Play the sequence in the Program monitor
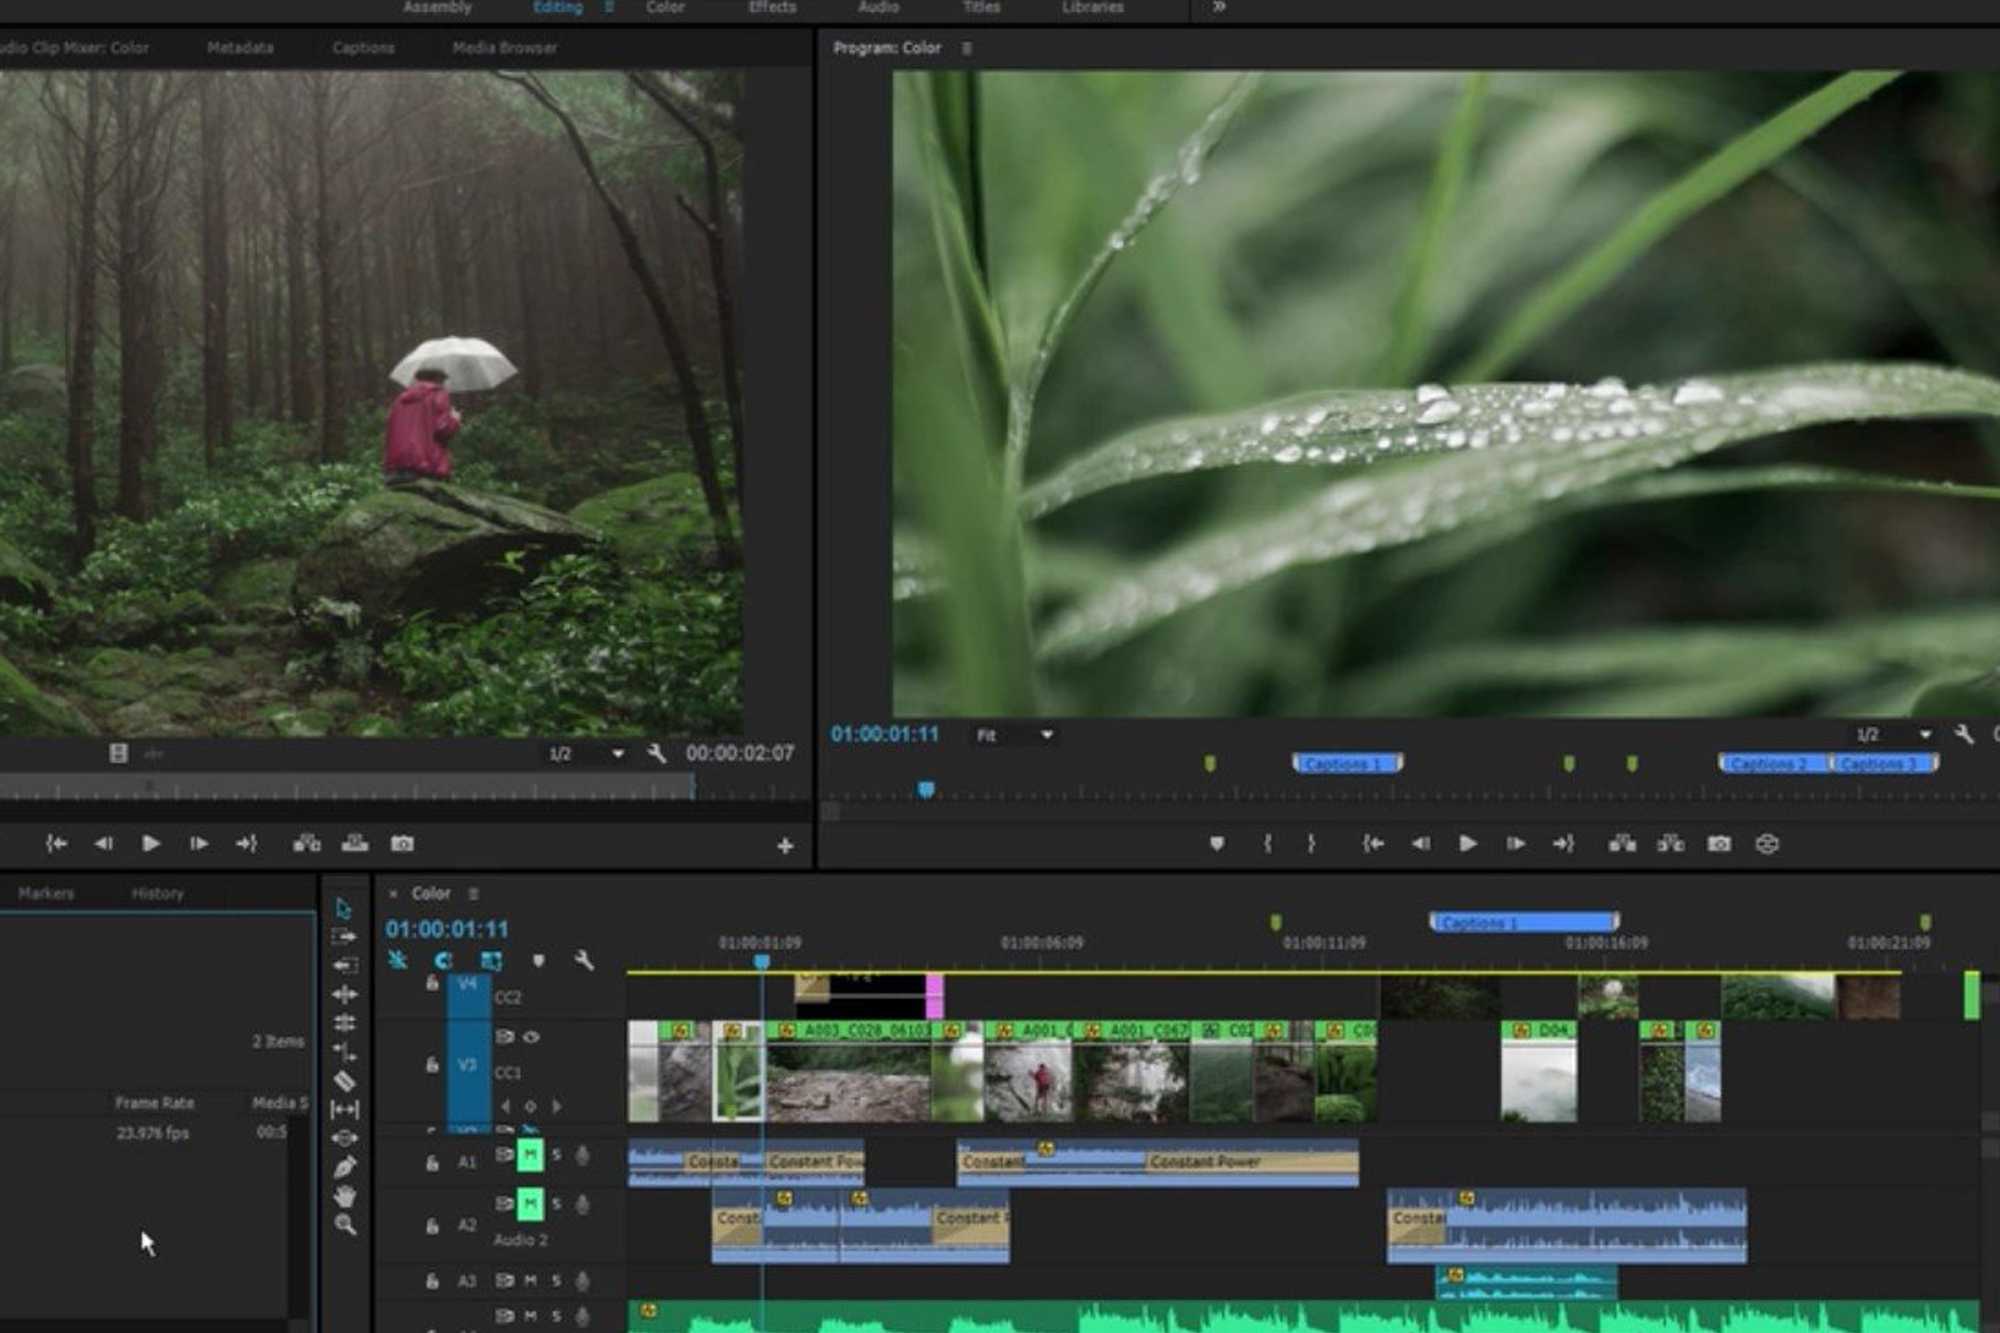 (1468, 844)
